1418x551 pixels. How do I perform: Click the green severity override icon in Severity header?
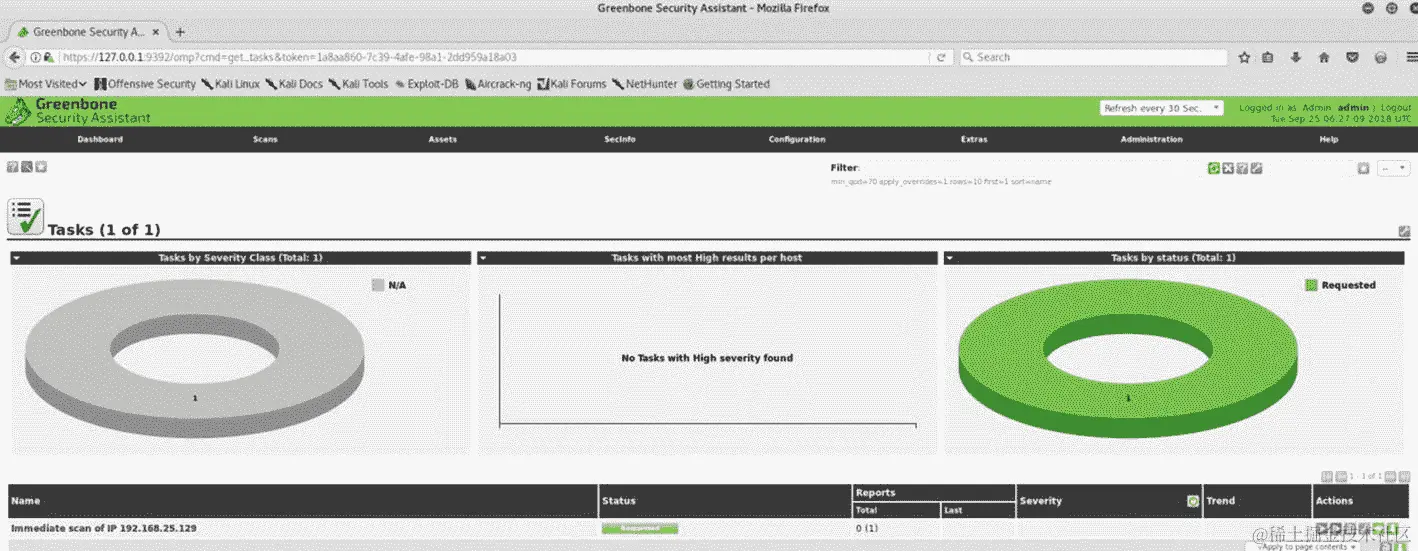click(x=1192, y=500)
